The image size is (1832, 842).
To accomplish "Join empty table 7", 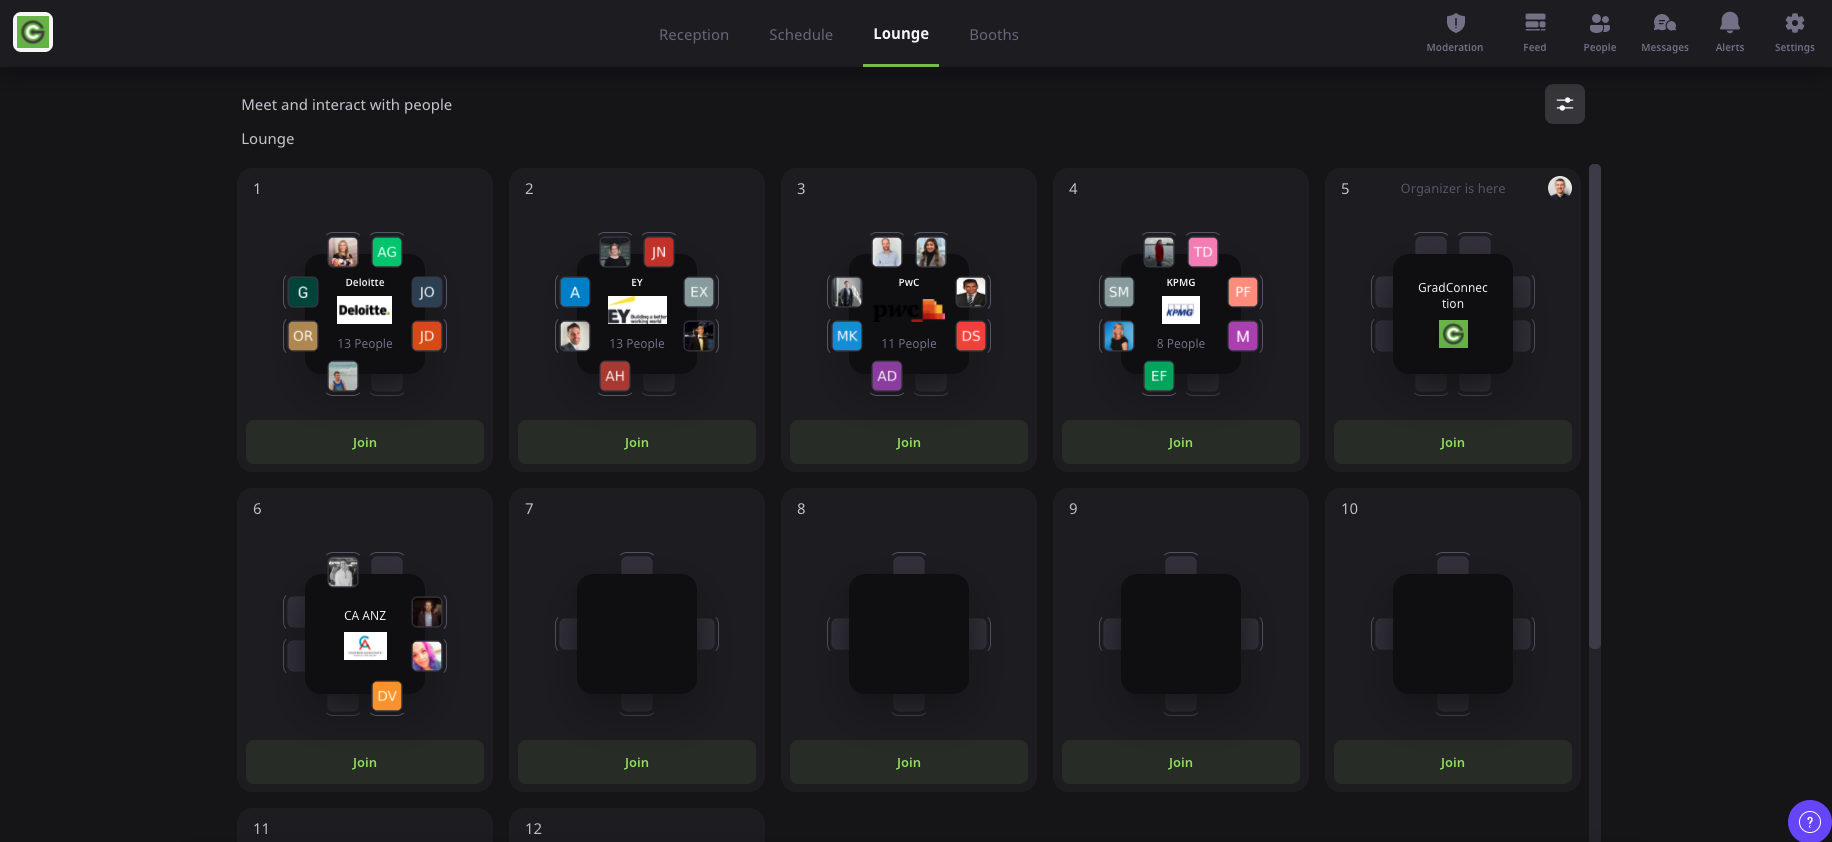I will 637,762.
